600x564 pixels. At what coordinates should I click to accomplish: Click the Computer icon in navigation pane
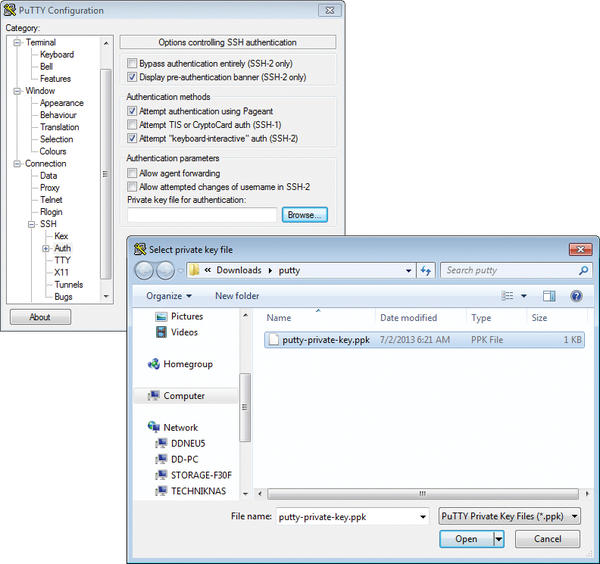coord(154,396)
